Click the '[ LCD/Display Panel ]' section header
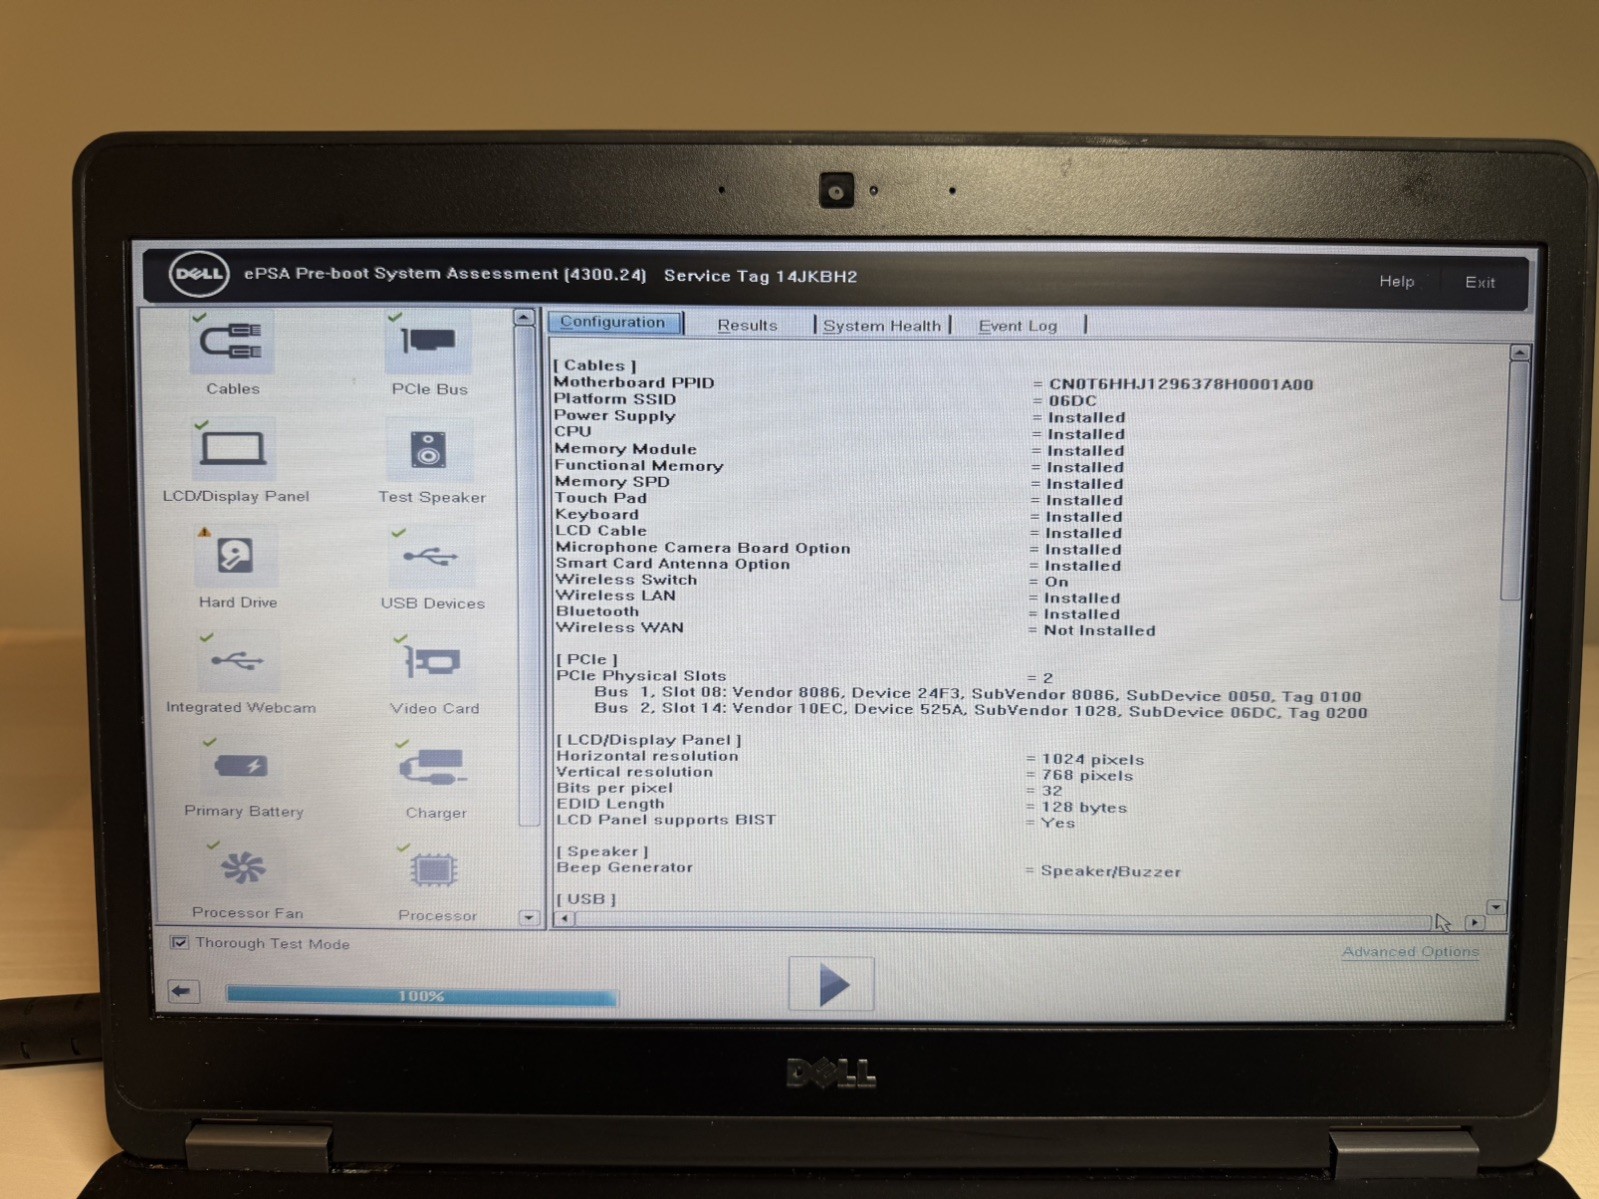Viewport: 1599px width, 1199px height. tap(649, 741)
